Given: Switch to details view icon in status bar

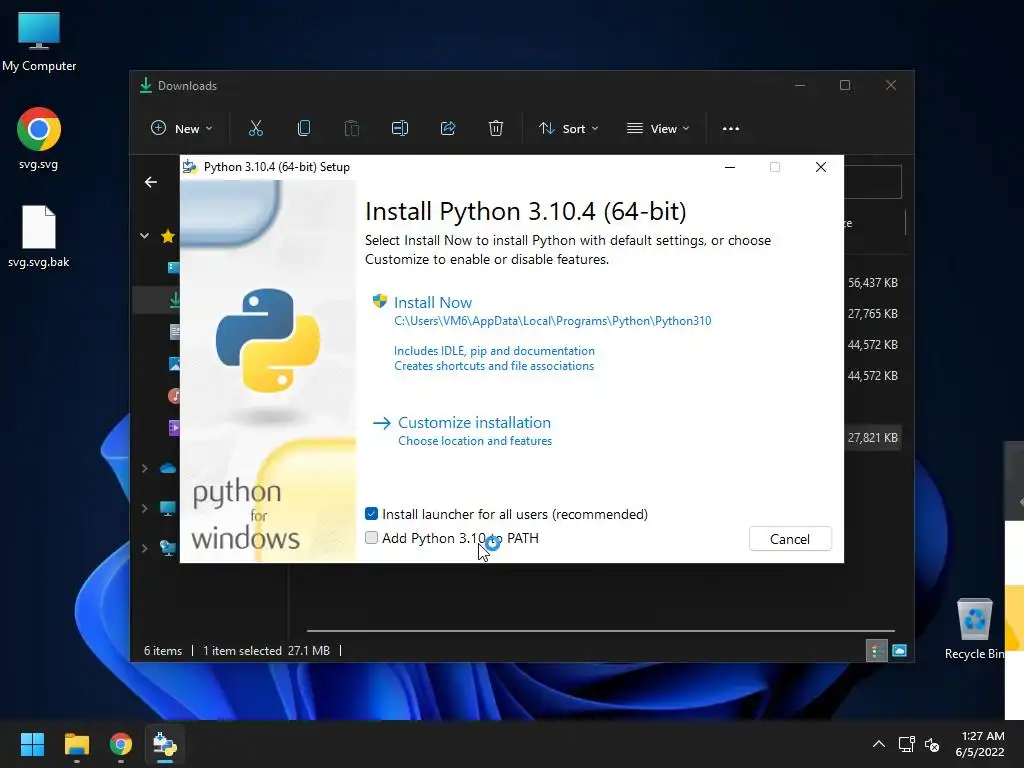Looking at the screenshot, I should 876,650.
